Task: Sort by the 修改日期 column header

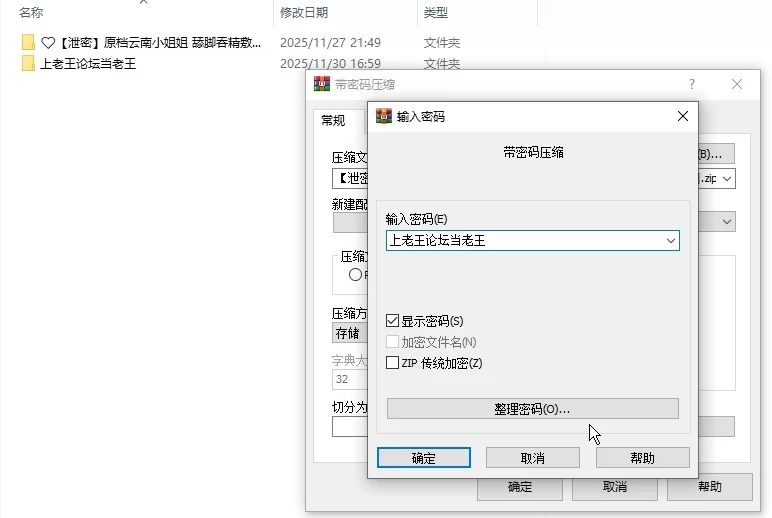Action: pos(304,12)
